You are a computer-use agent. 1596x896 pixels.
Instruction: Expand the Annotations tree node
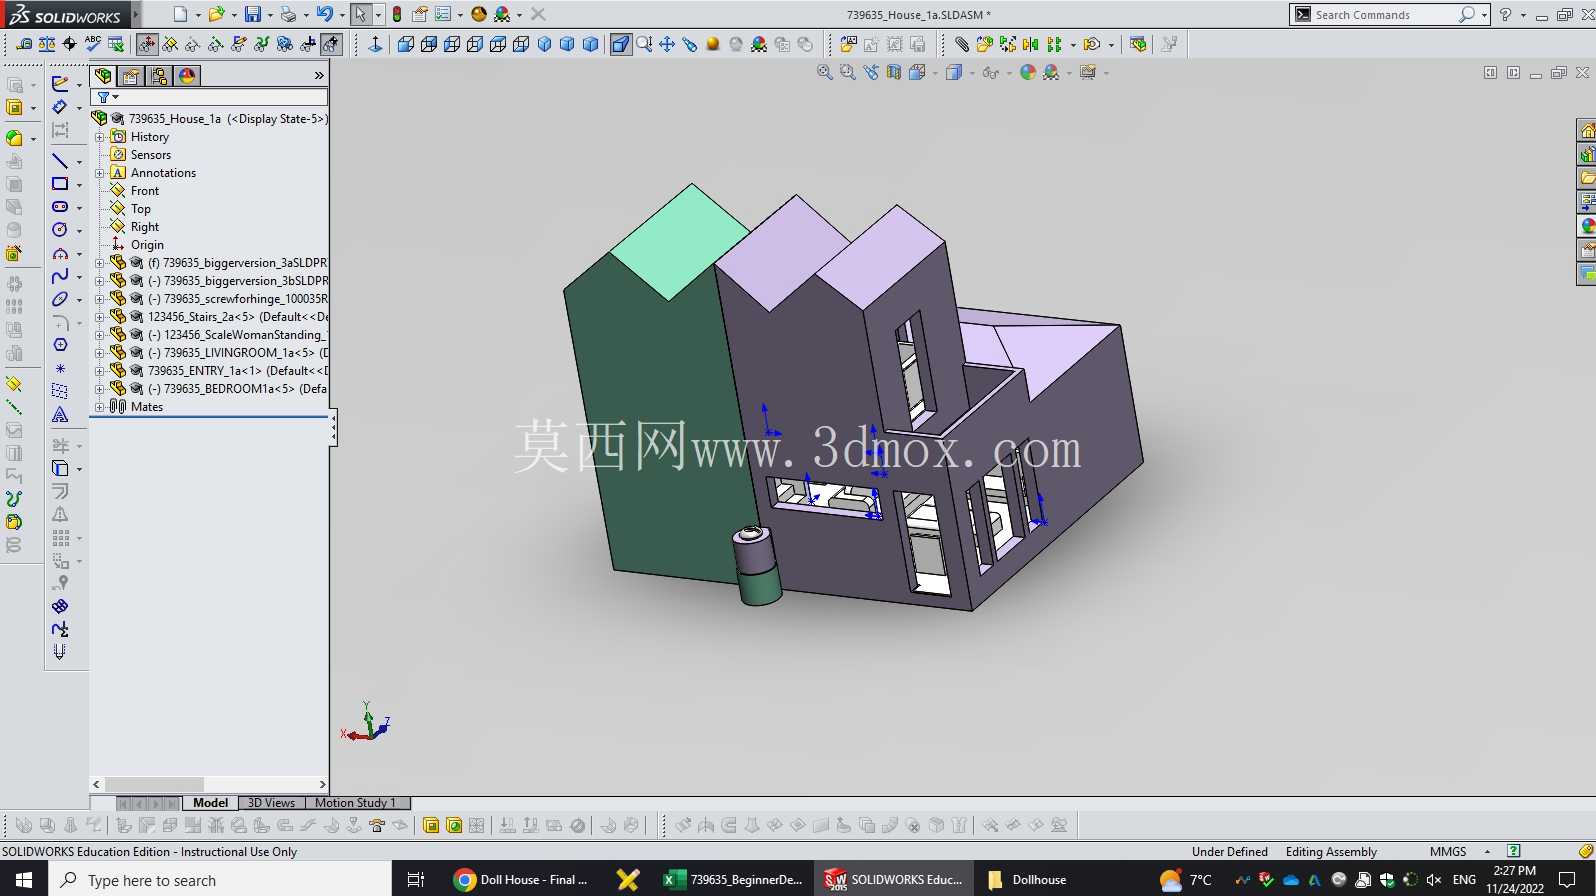99,173
